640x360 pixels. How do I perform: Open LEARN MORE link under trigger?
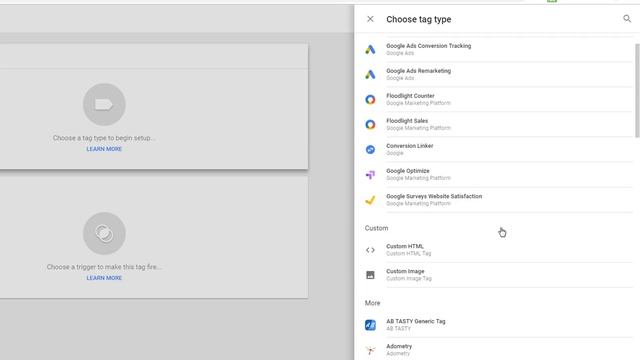[x=104, y=278]
